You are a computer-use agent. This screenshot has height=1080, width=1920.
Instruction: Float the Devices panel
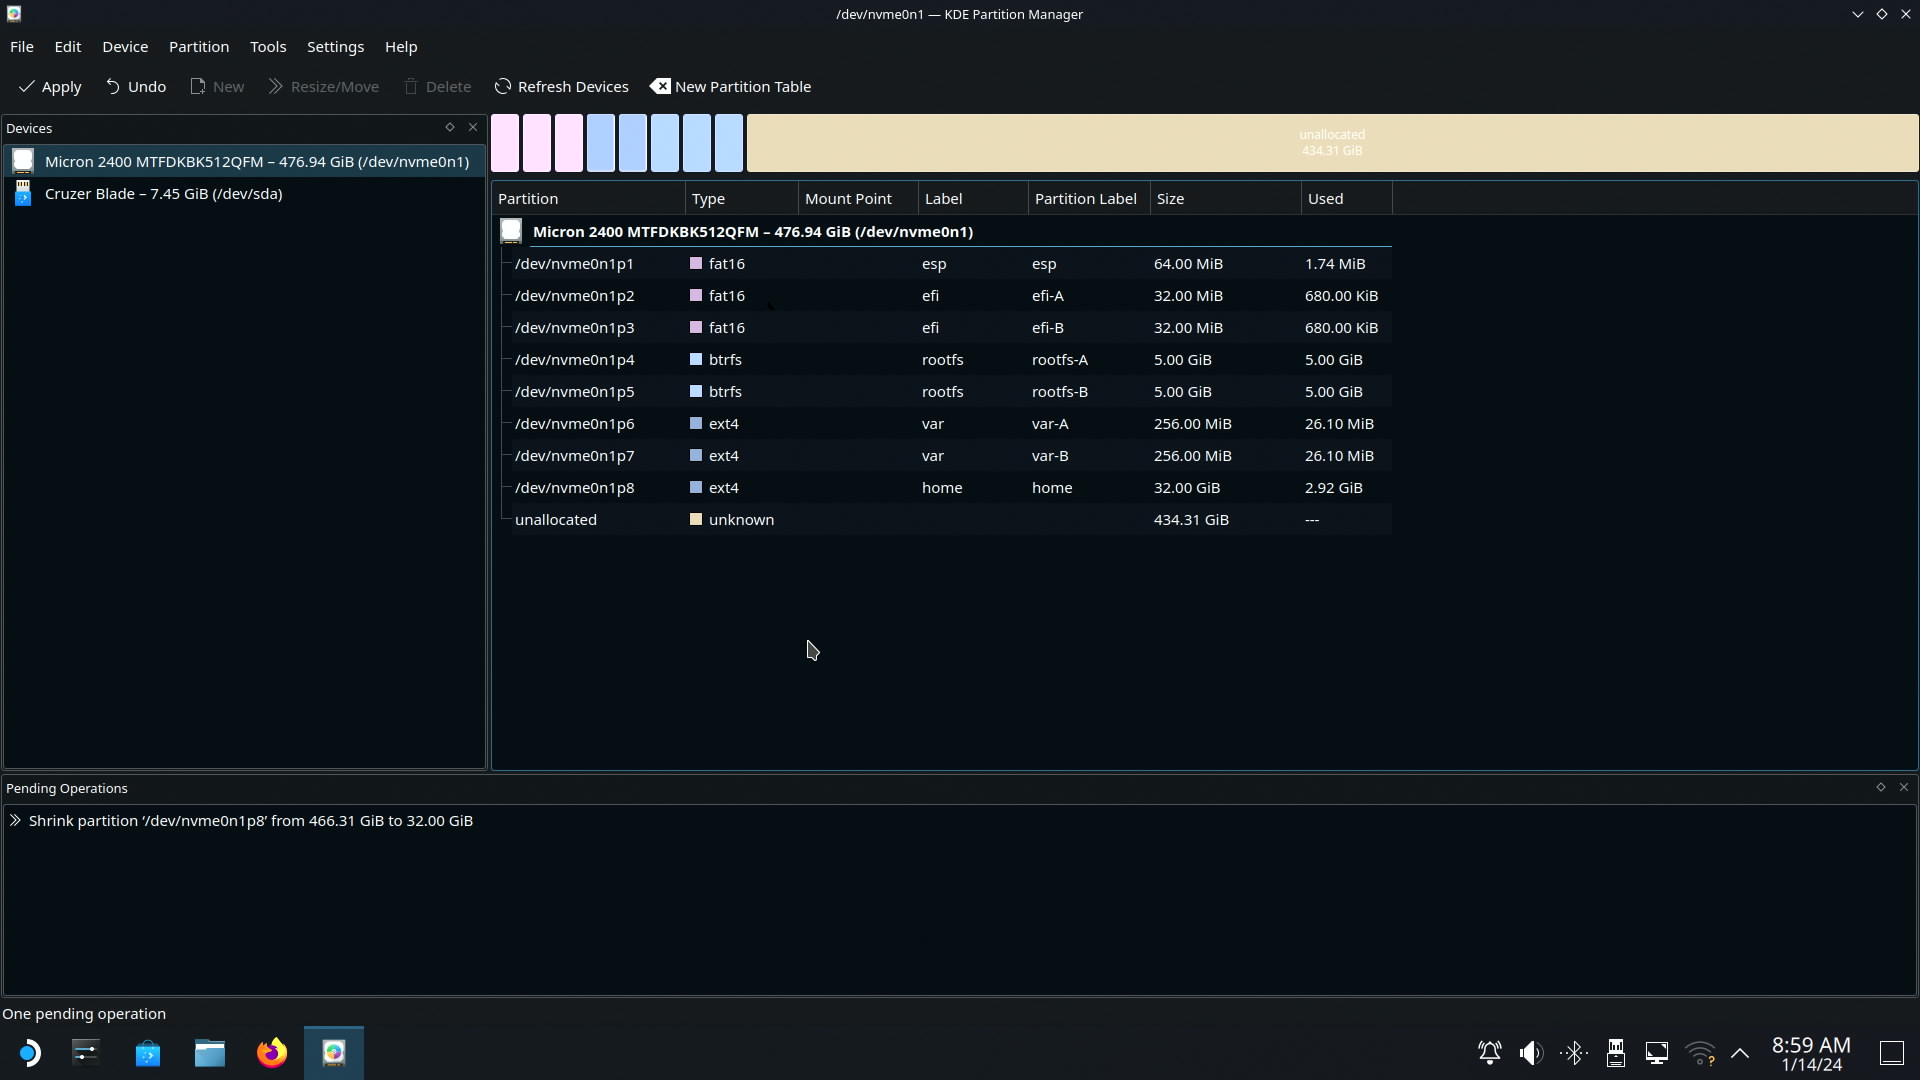450,127
